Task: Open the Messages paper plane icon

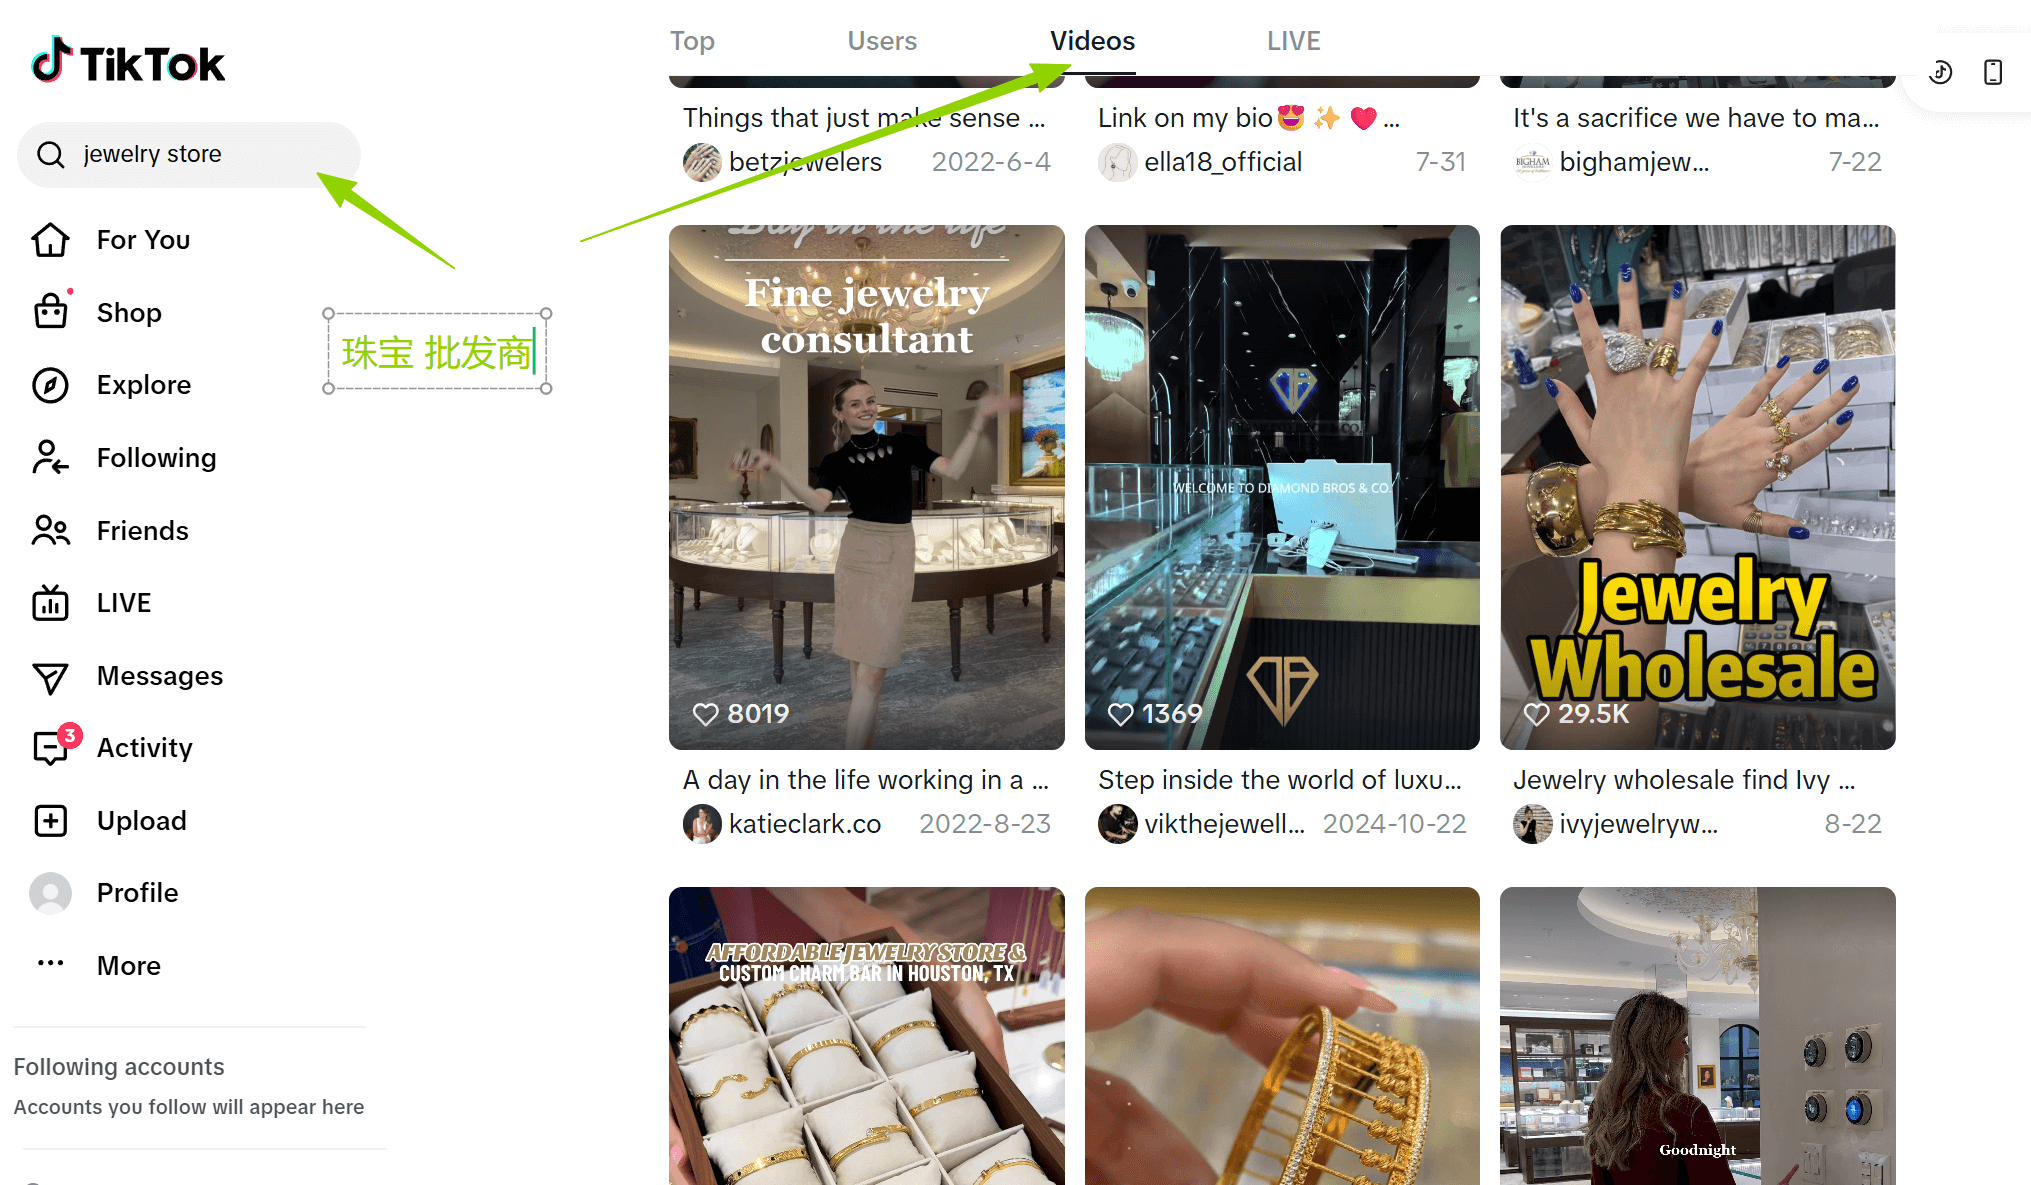Action: [51, 677]
